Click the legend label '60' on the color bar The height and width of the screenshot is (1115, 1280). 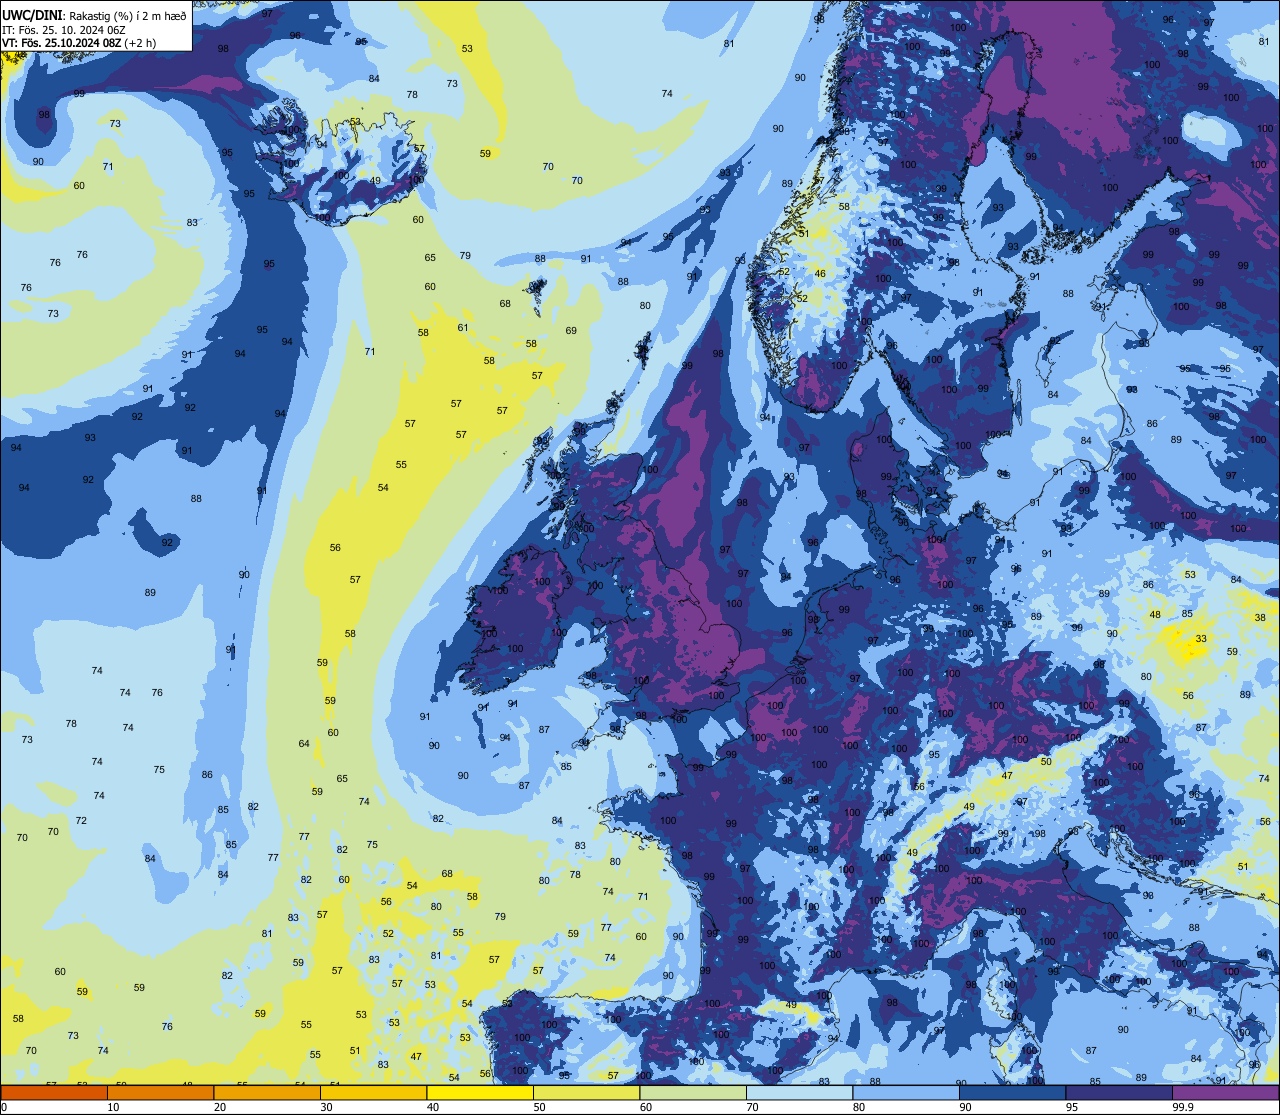646,1107
